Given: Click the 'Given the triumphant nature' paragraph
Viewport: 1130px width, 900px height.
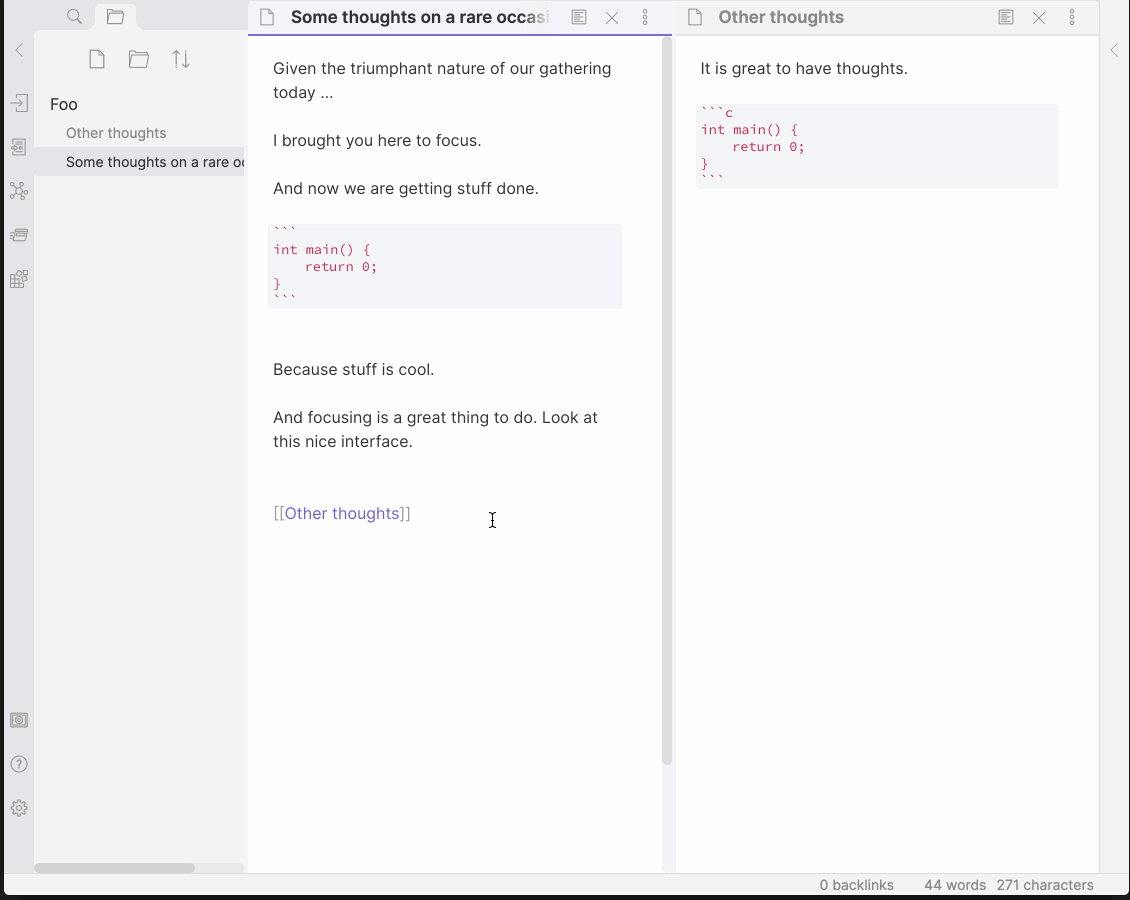Looking at the screenshot, I should pyautogui.click(x=442, y=81).
